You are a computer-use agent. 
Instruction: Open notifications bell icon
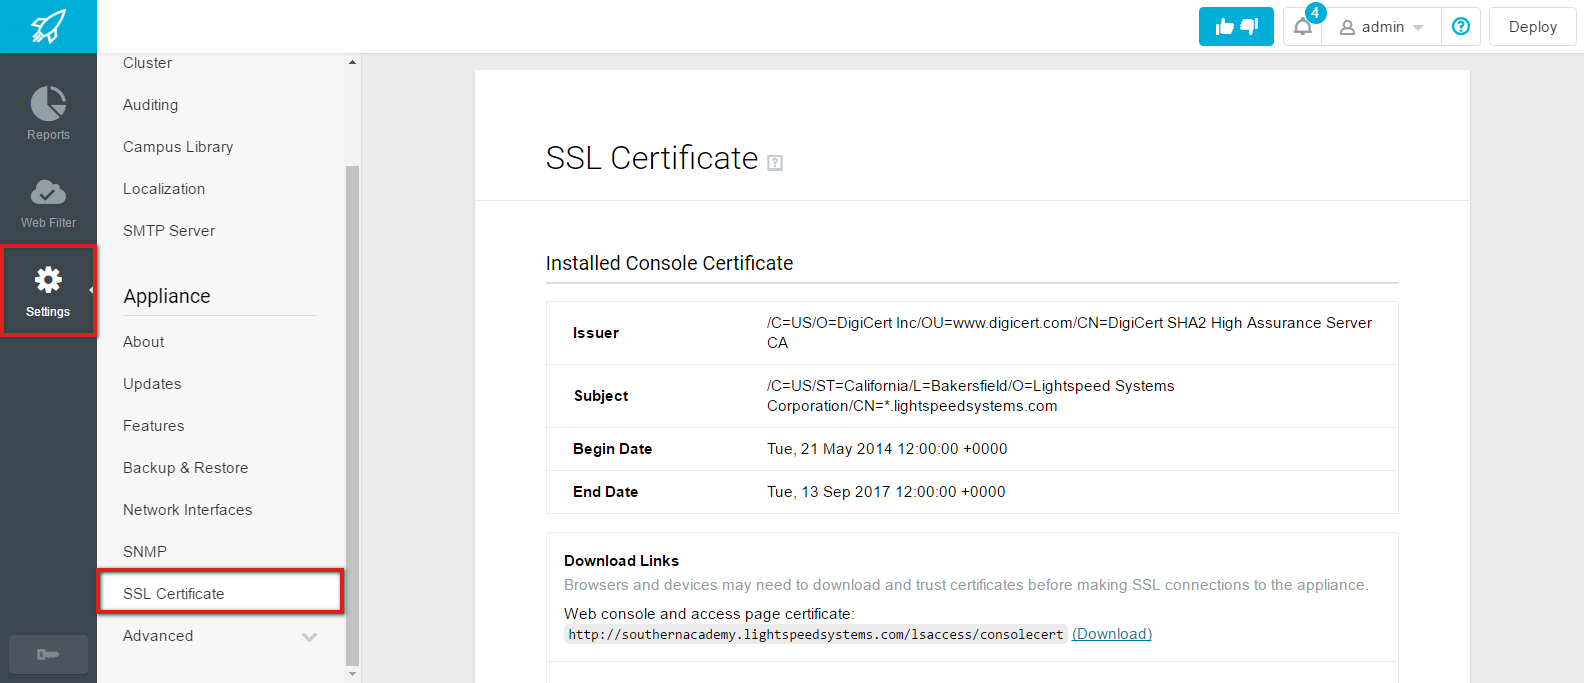click(1302, 27)
